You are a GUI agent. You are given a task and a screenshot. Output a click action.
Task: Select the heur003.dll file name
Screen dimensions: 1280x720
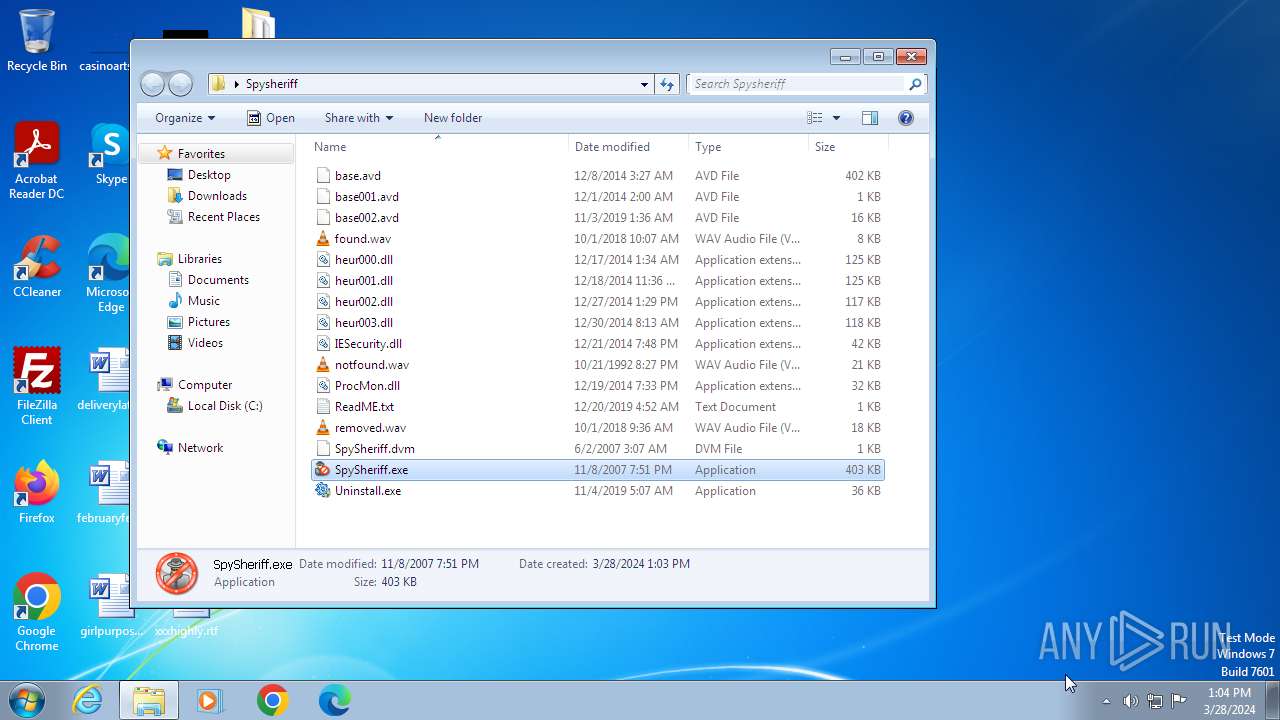(x=364, y=323)
